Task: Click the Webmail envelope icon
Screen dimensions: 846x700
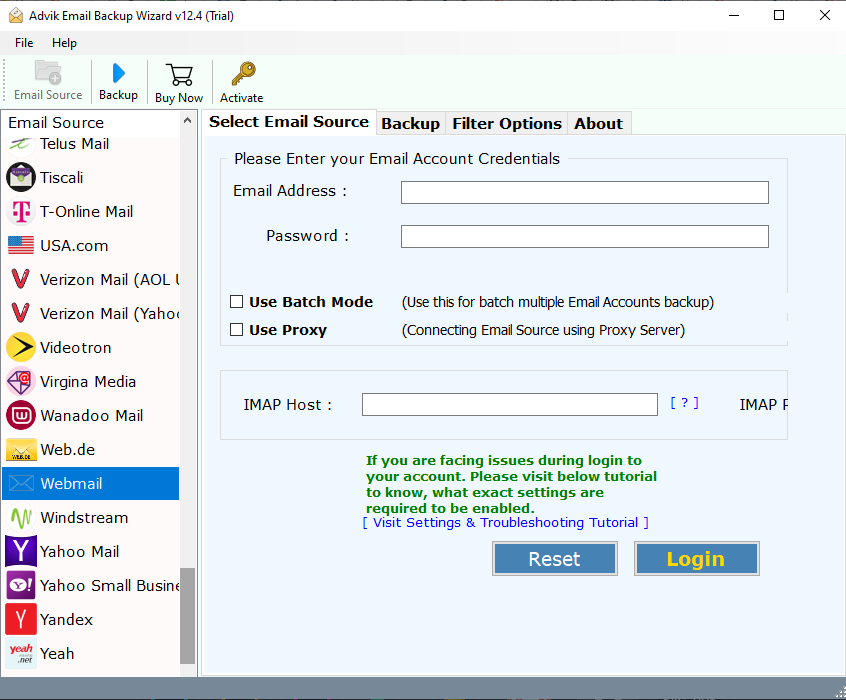Action: click(21, 483)
